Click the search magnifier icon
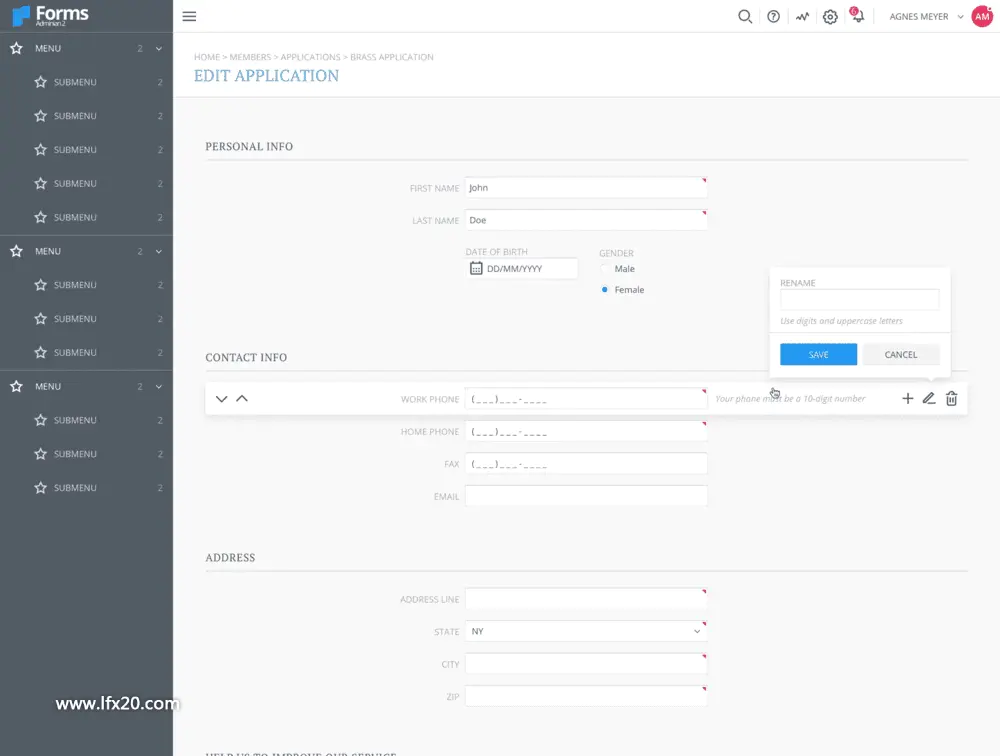Image resolution: width=1000 pixels, height=756 pixels. pyautogui.click(x=744, y=17)
